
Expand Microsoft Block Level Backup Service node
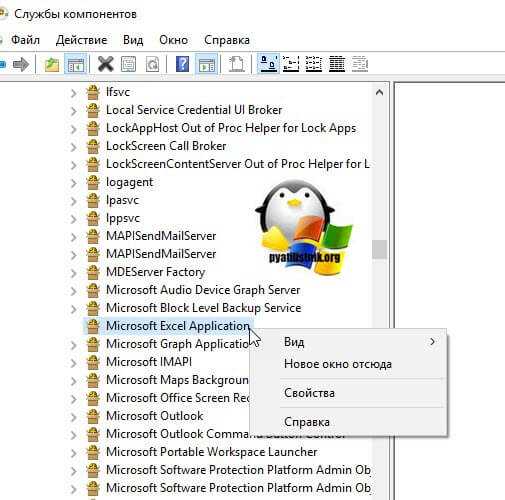point(74,309)
